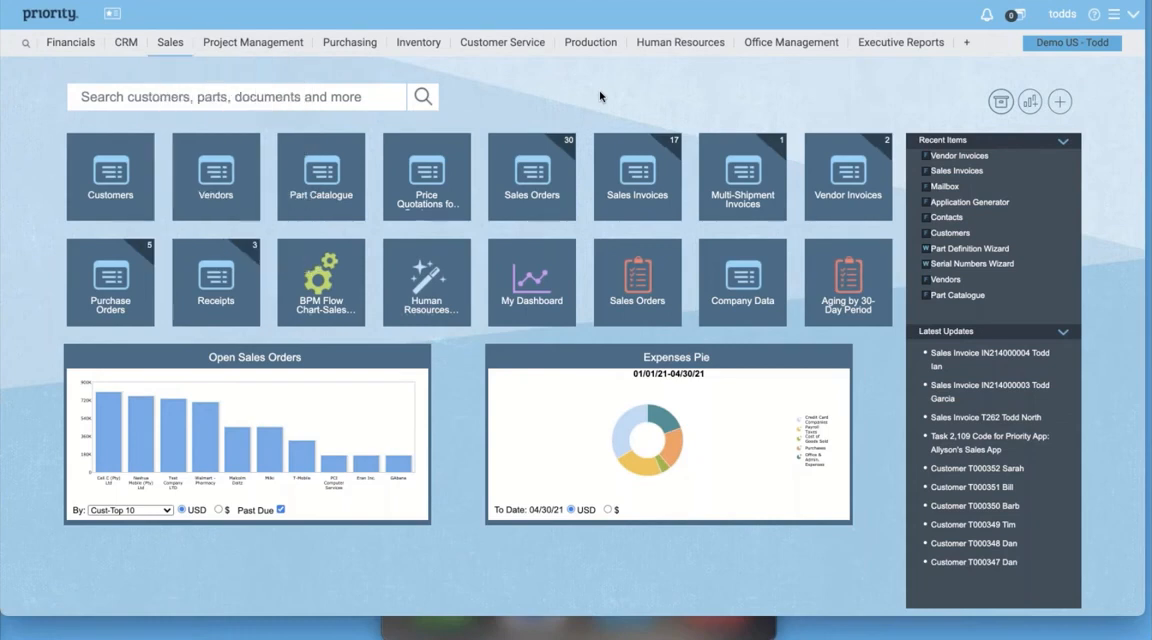Viewport: 1152px width, 640px height.
Task: Open the Project Management menu
Action: pos(253,43)
